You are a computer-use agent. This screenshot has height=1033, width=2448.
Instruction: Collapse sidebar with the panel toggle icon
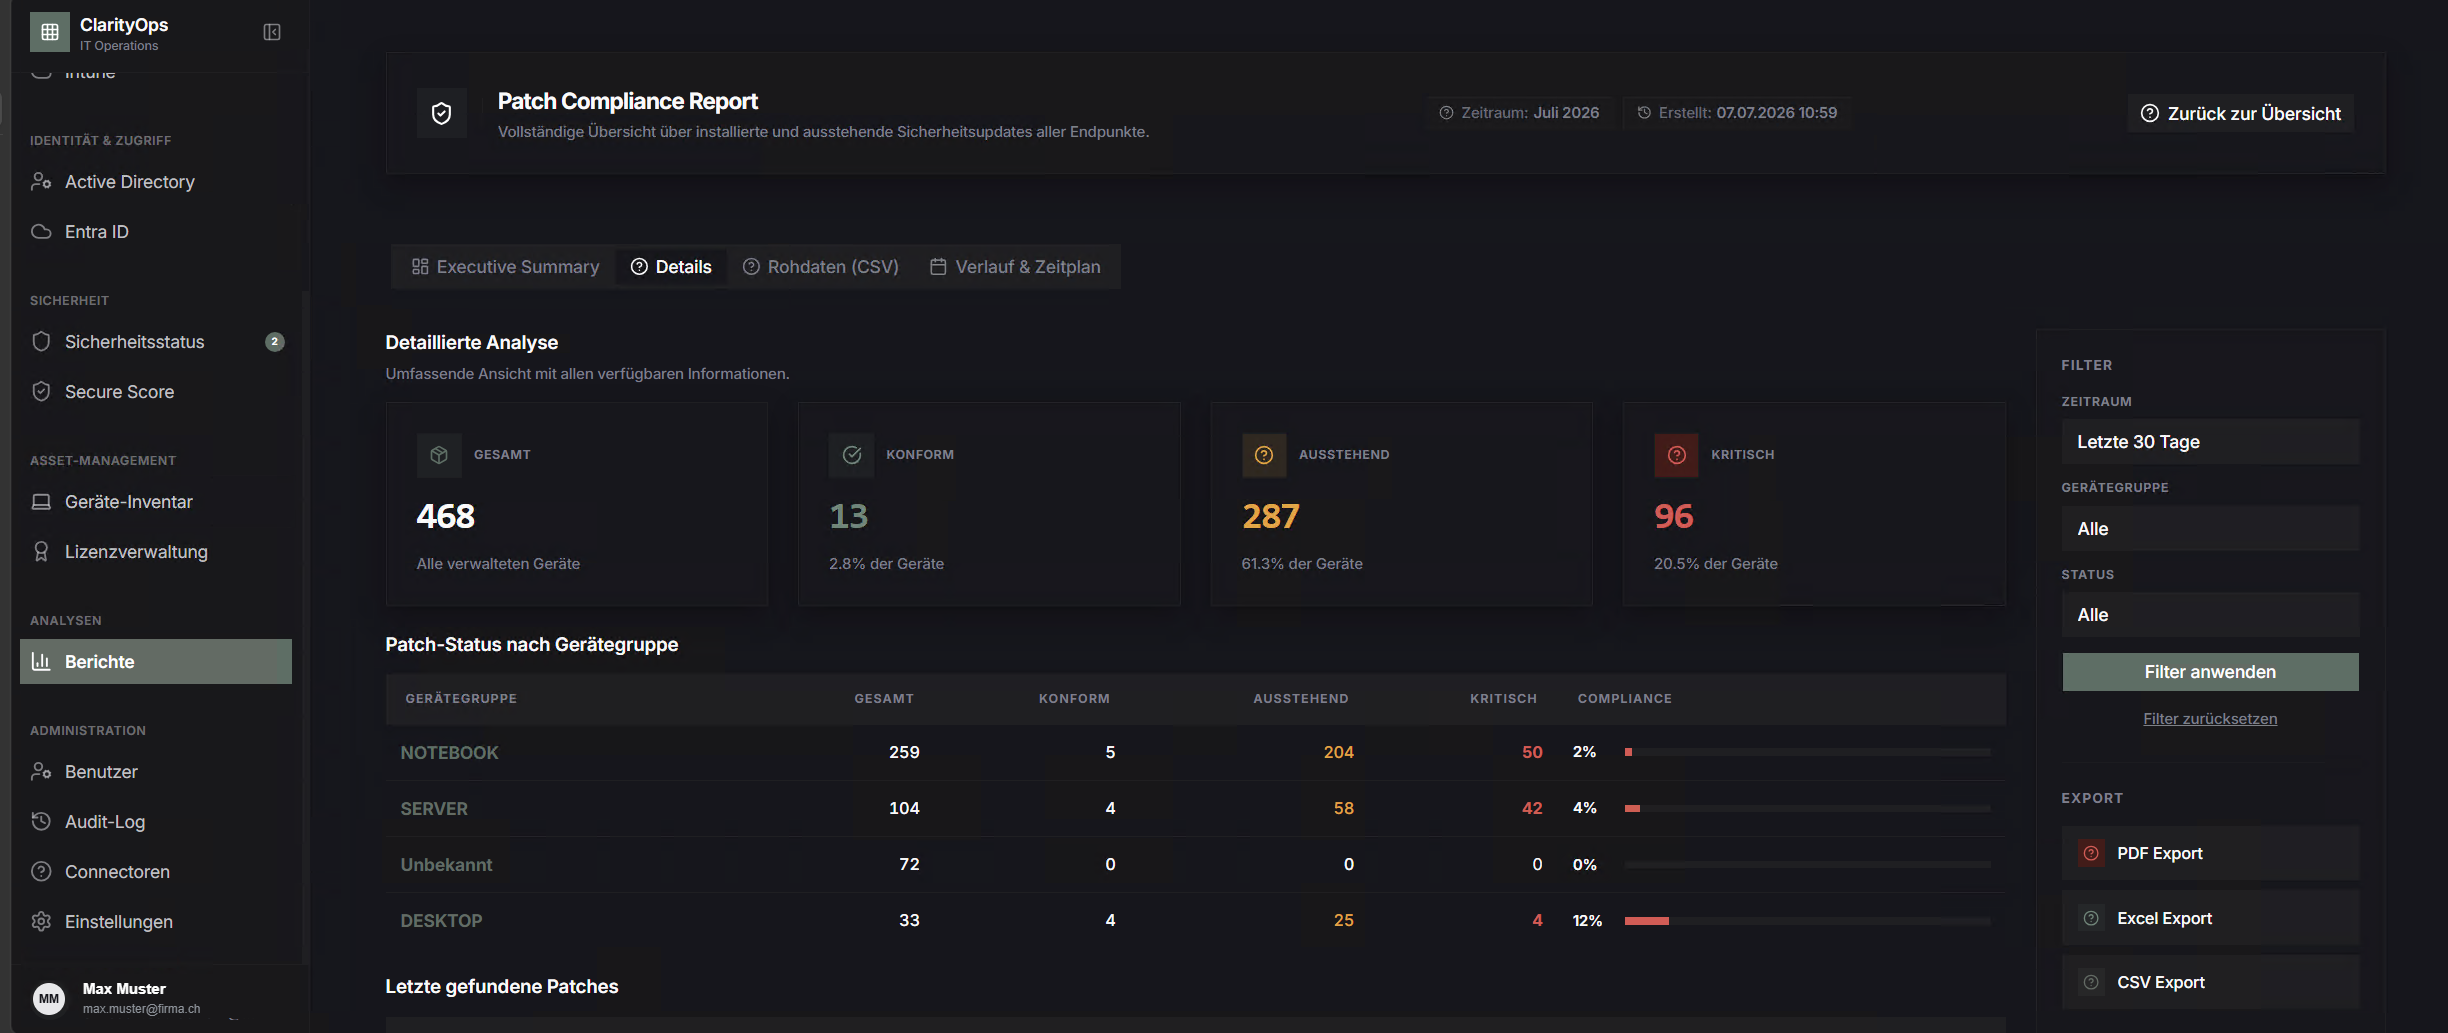272,32
